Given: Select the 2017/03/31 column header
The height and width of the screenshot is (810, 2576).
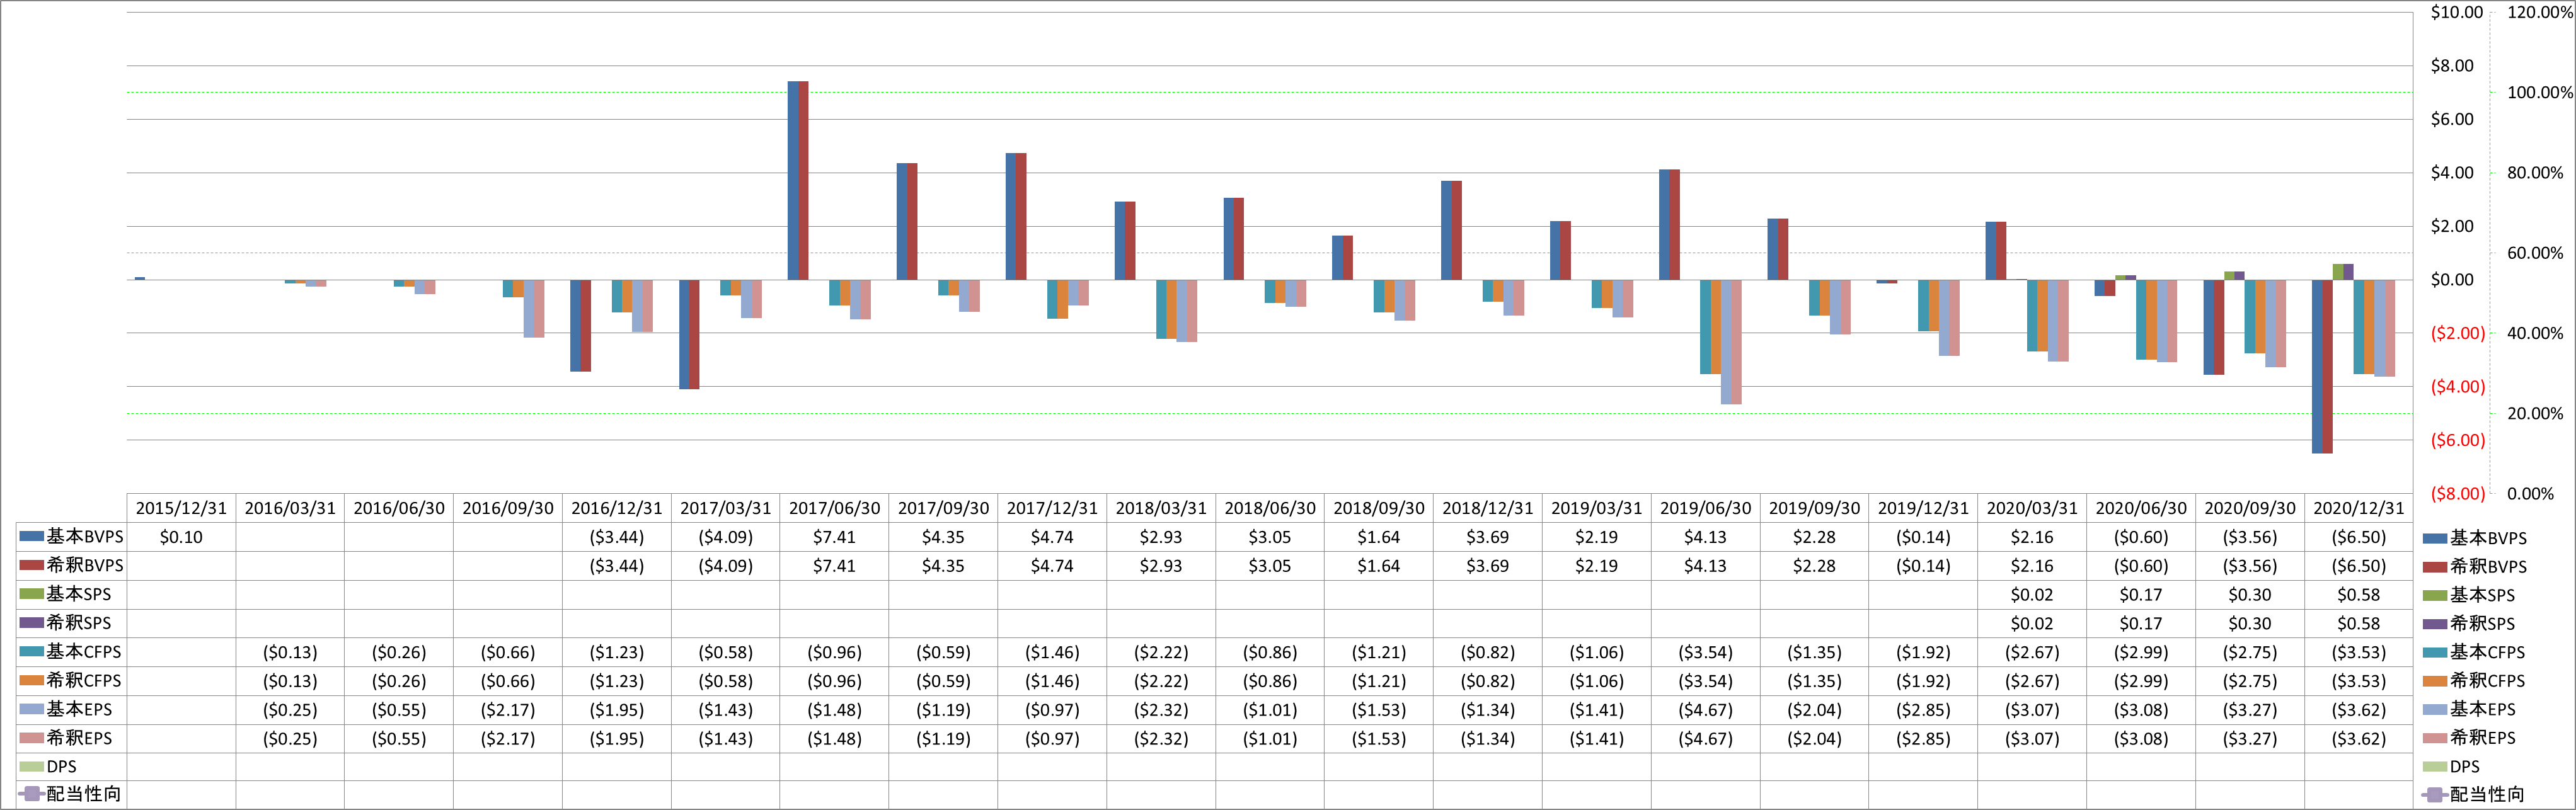Looking at the screenshot, I should click(x=726, y=508).
